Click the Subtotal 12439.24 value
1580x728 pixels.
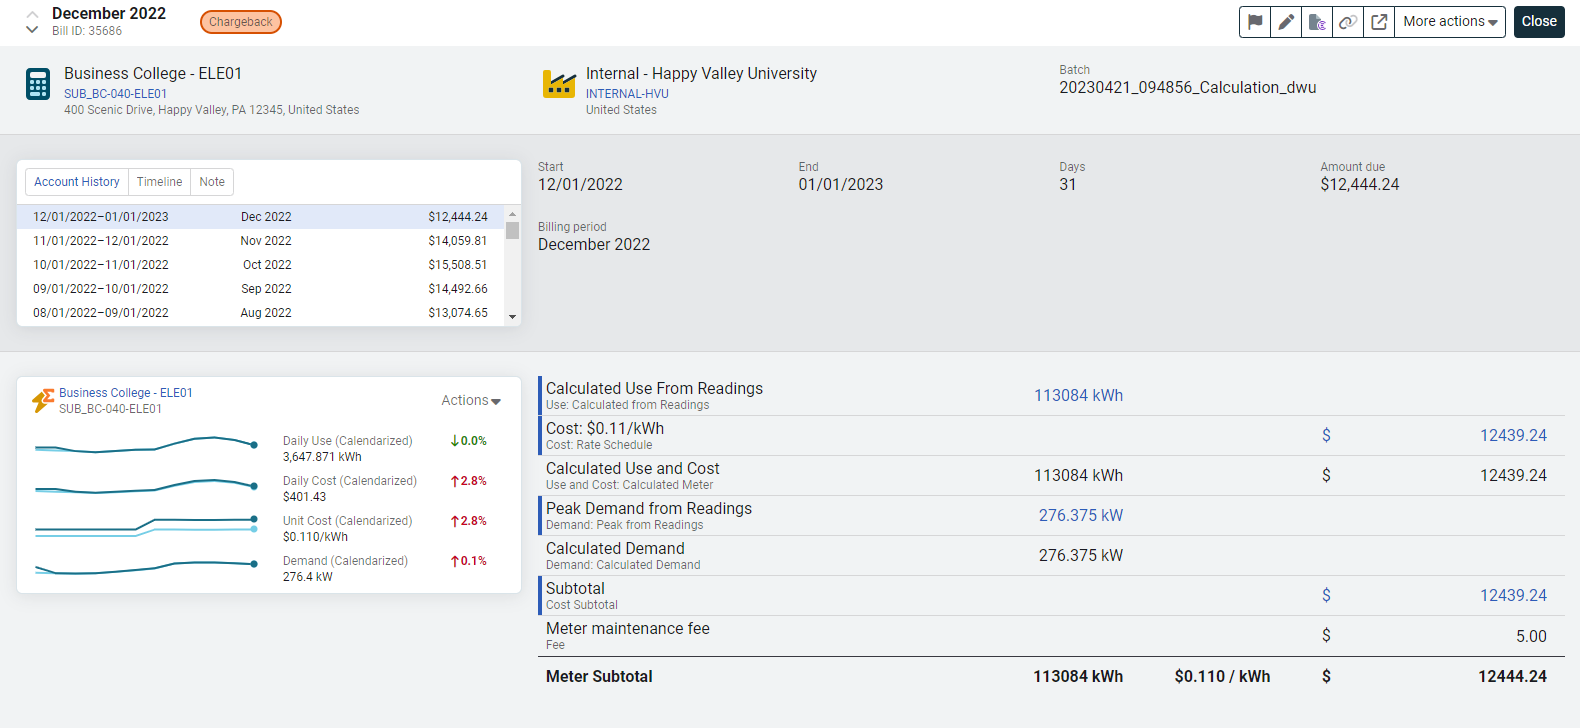(1513, 596)
